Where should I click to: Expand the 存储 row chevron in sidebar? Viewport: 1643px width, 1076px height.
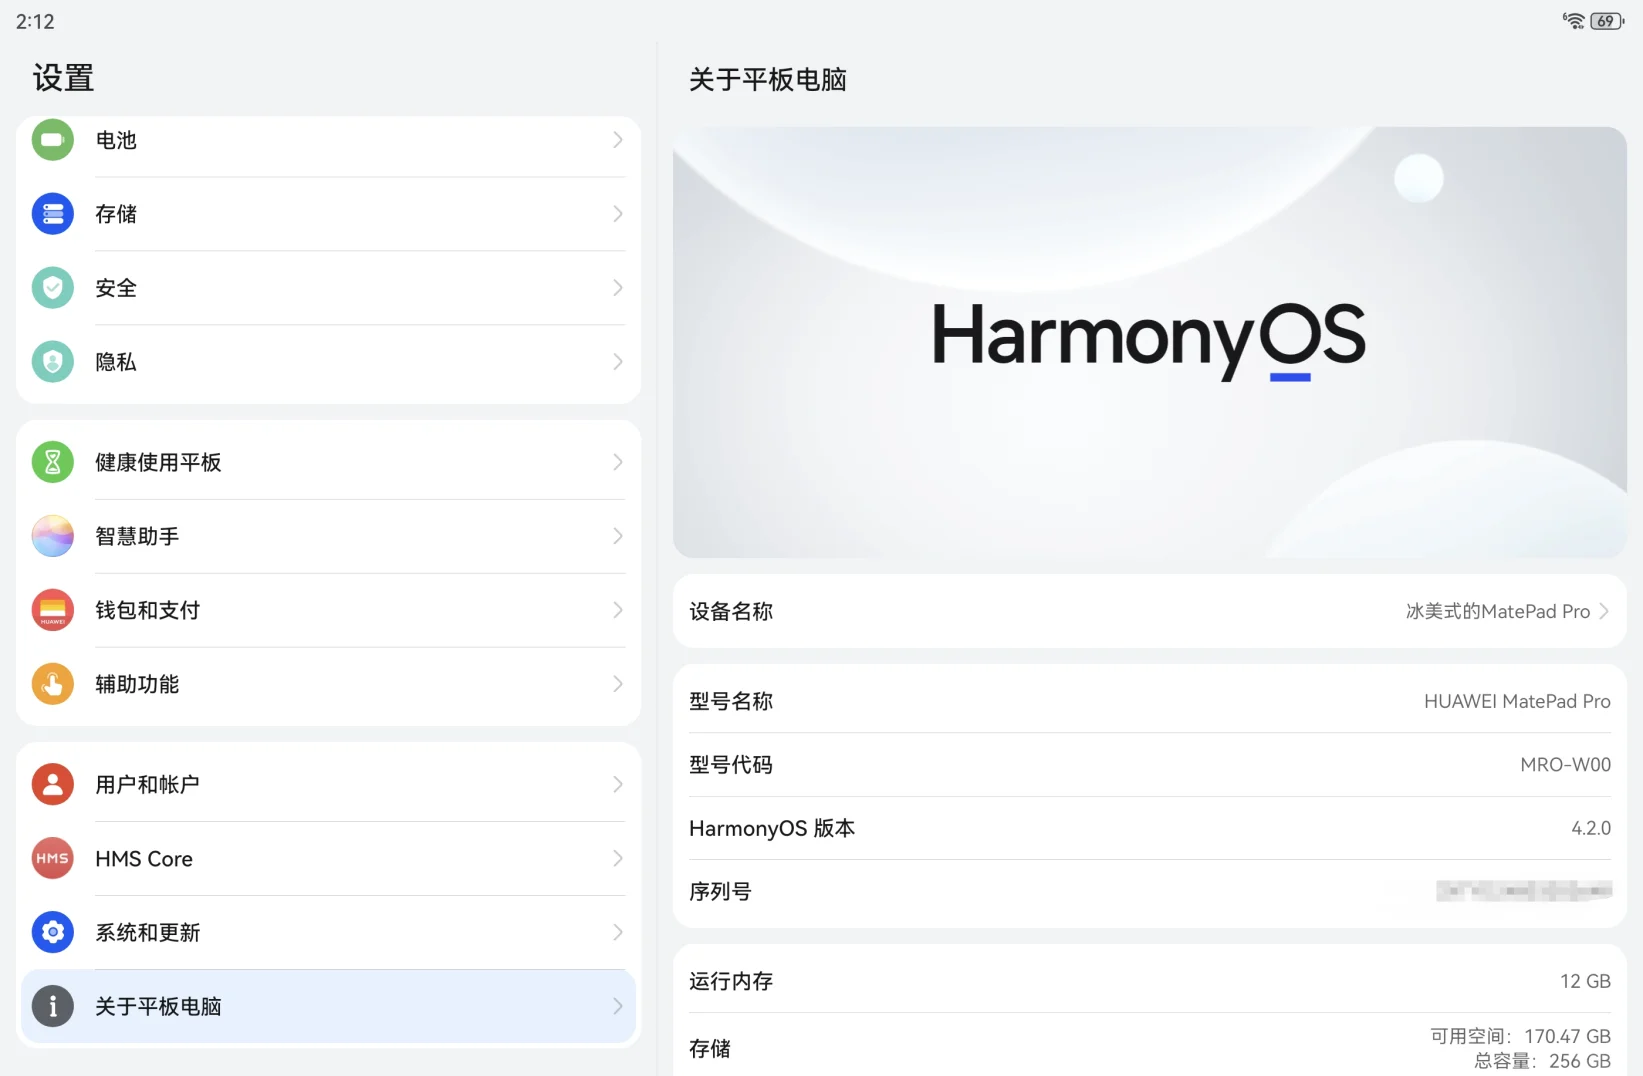[x=618, y=214]
